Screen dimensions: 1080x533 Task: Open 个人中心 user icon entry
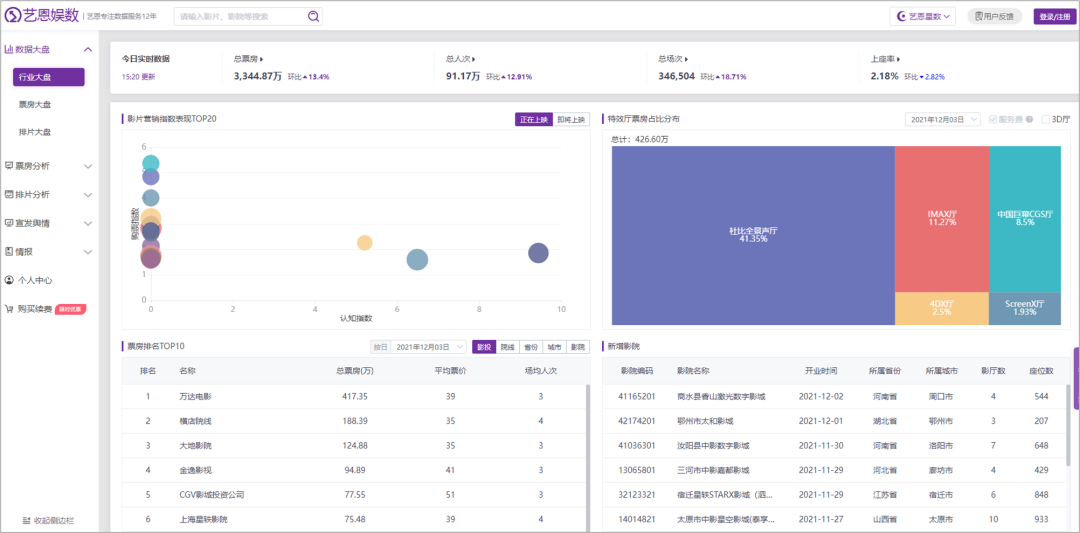pyautogui.click(x=9, y=280)
